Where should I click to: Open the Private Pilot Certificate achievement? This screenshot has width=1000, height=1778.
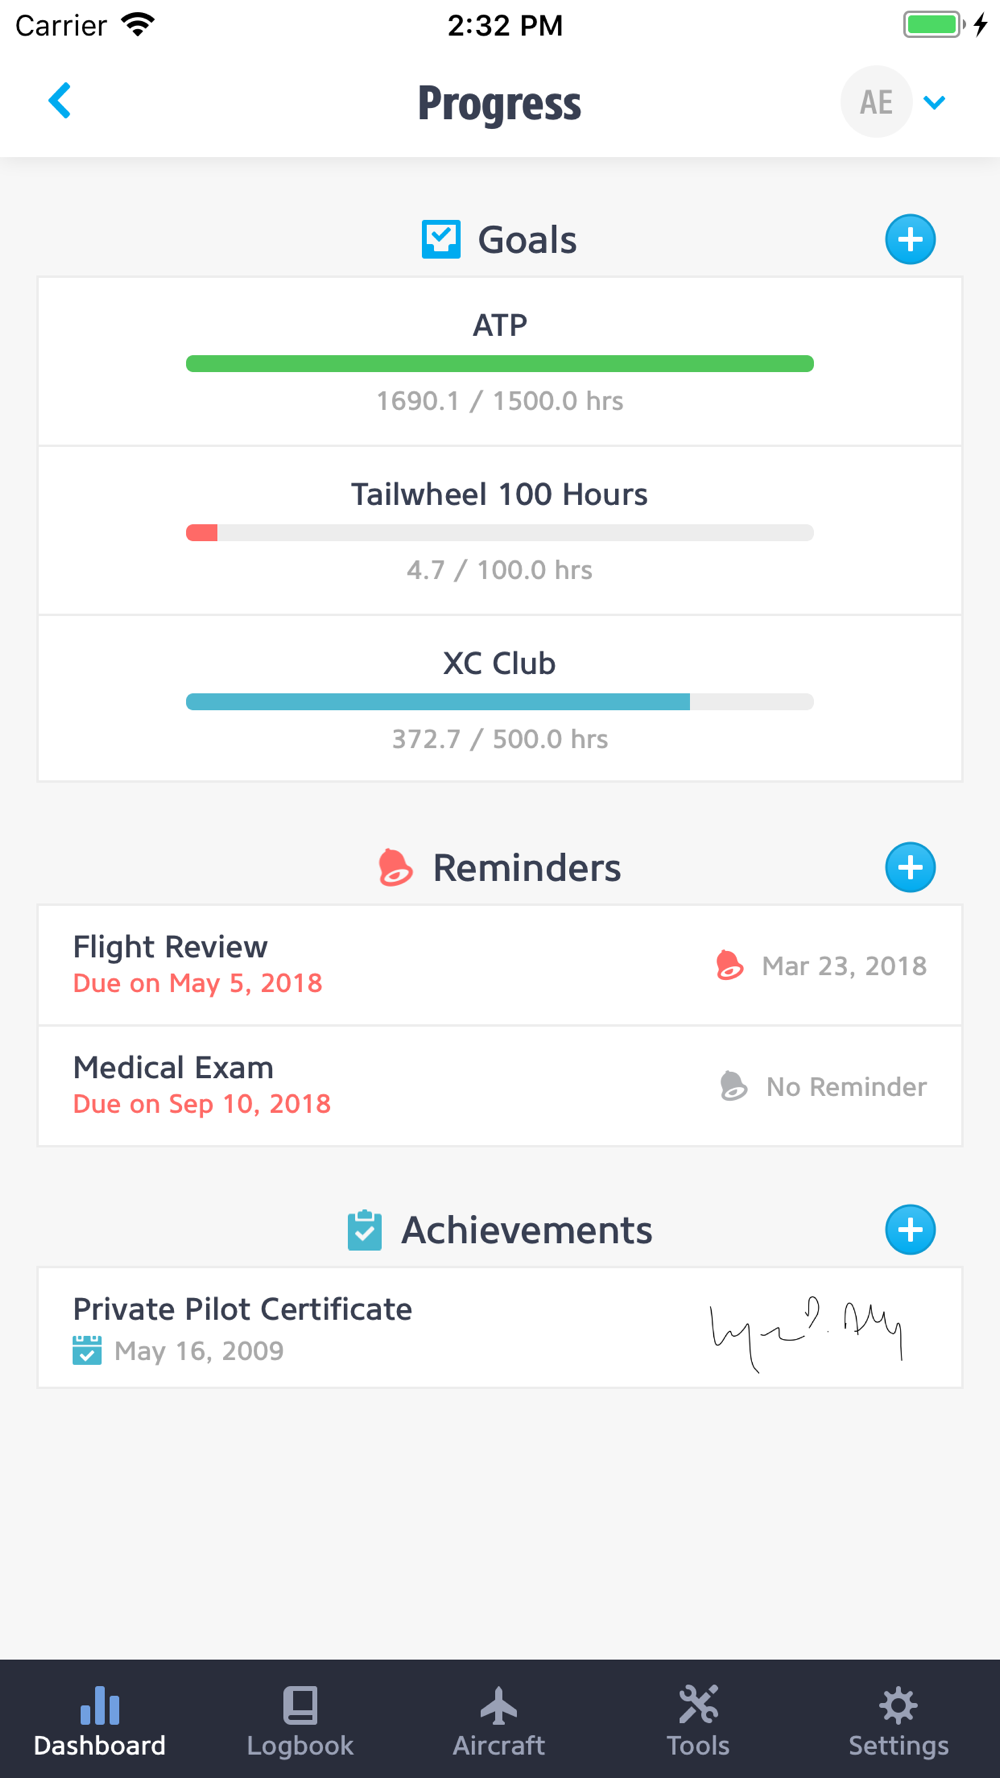coord(243,1309)
